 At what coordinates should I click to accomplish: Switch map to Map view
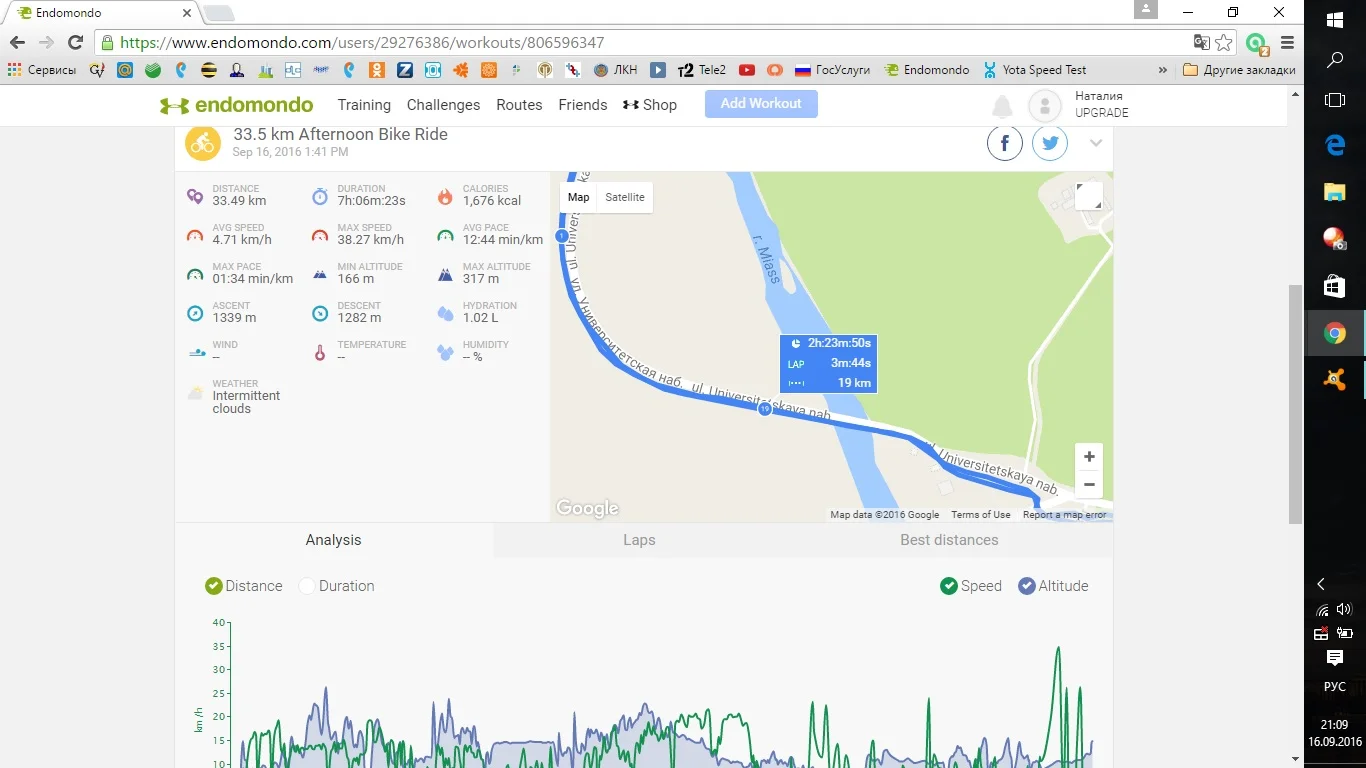[x=579, y=197]
